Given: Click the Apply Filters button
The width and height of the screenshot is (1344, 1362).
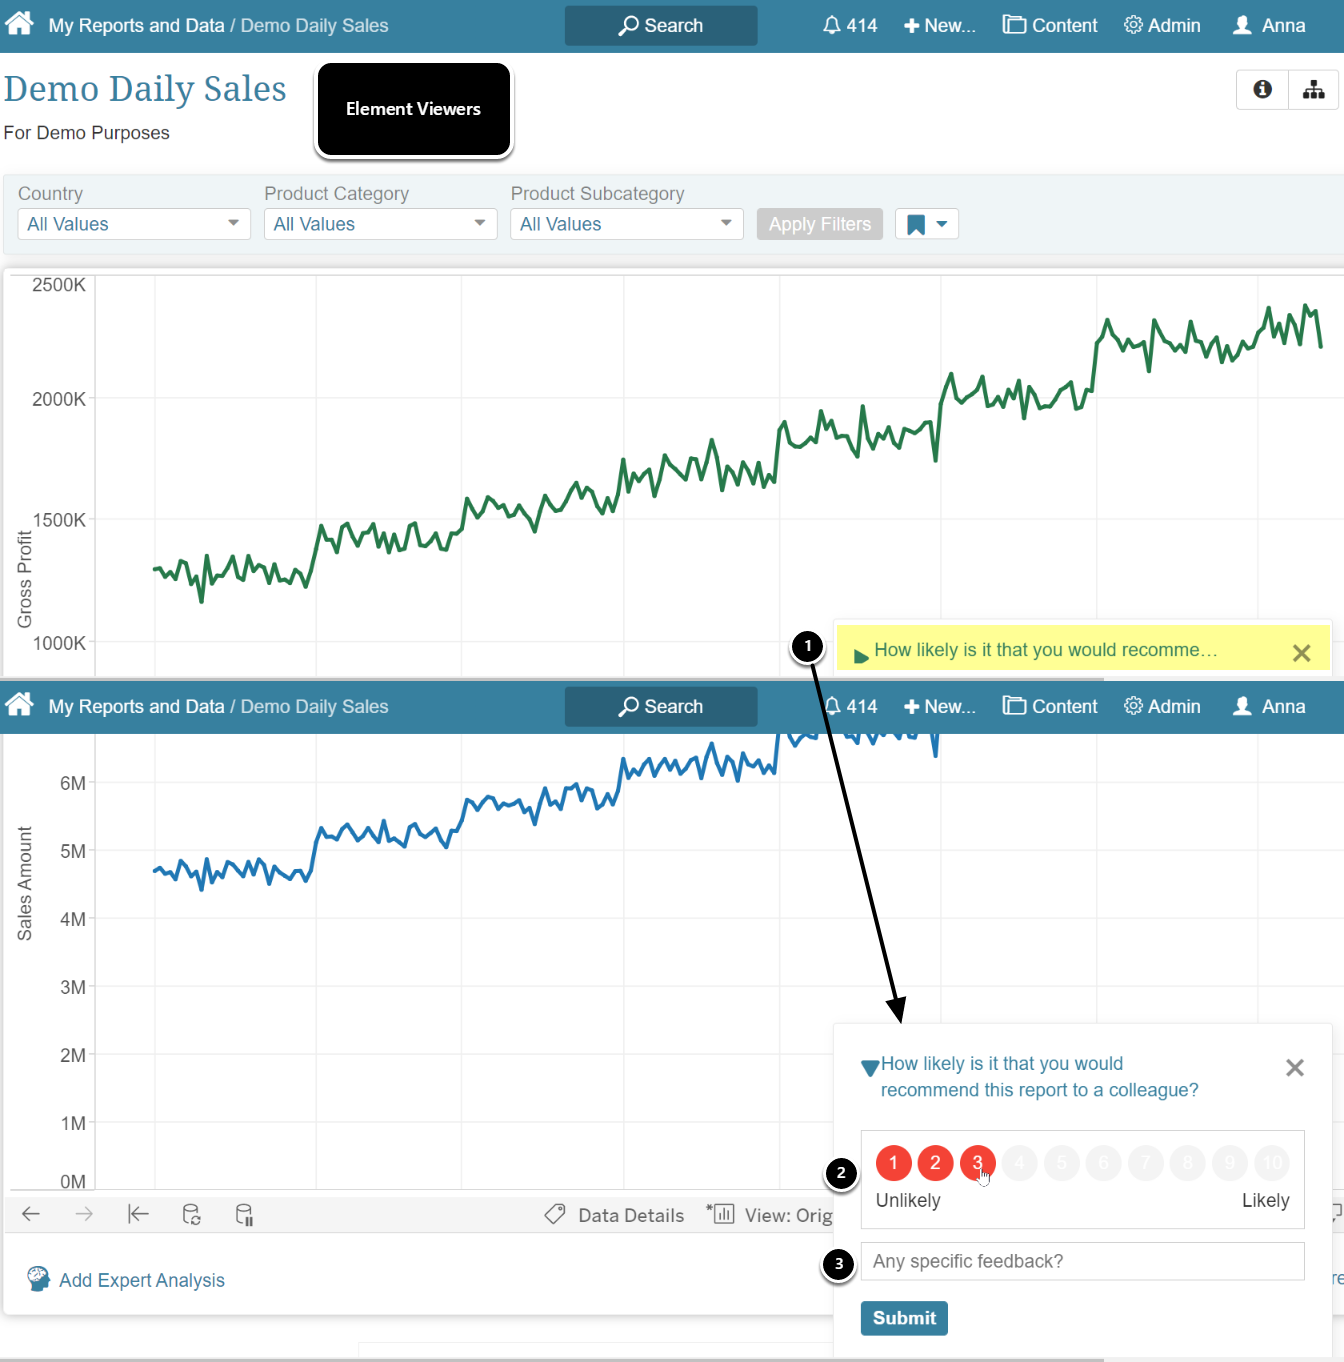Looking at the screenshot, I should coord(819,224).
